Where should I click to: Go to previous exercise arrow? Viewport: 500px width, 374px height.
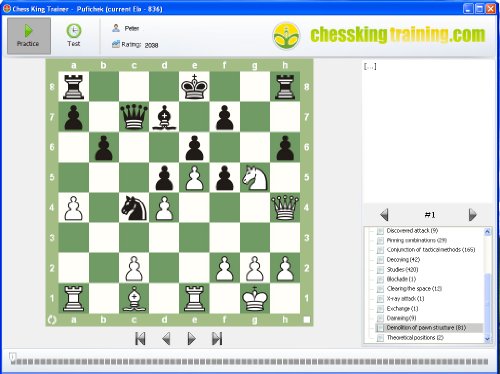384,215
